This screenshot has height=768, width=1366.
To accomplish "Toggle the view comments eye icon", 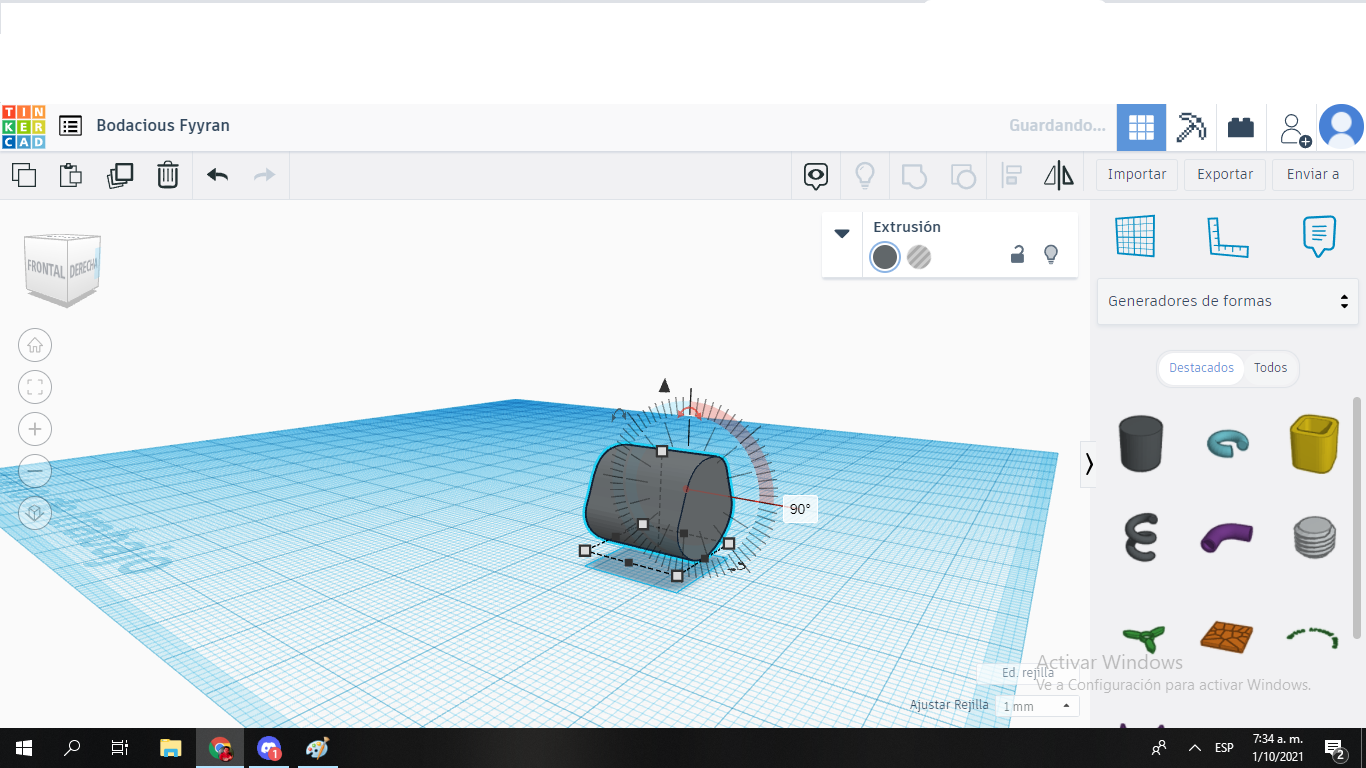I will [x=816, y=176].
